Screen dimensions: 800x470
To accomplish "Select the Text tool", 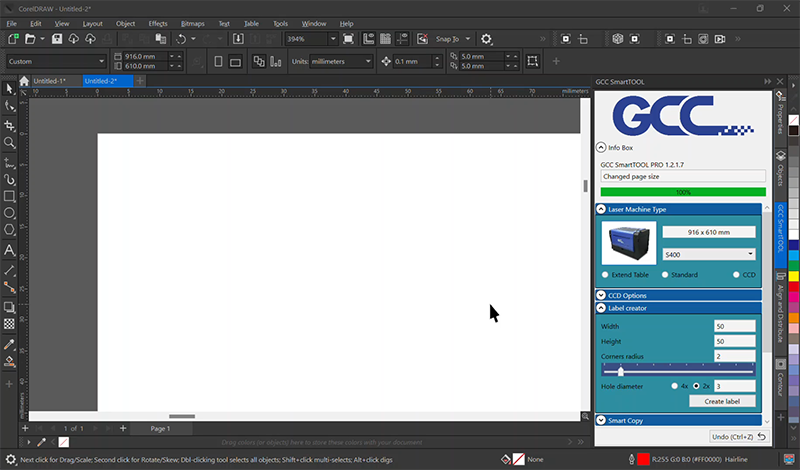I will click(10, 250).
